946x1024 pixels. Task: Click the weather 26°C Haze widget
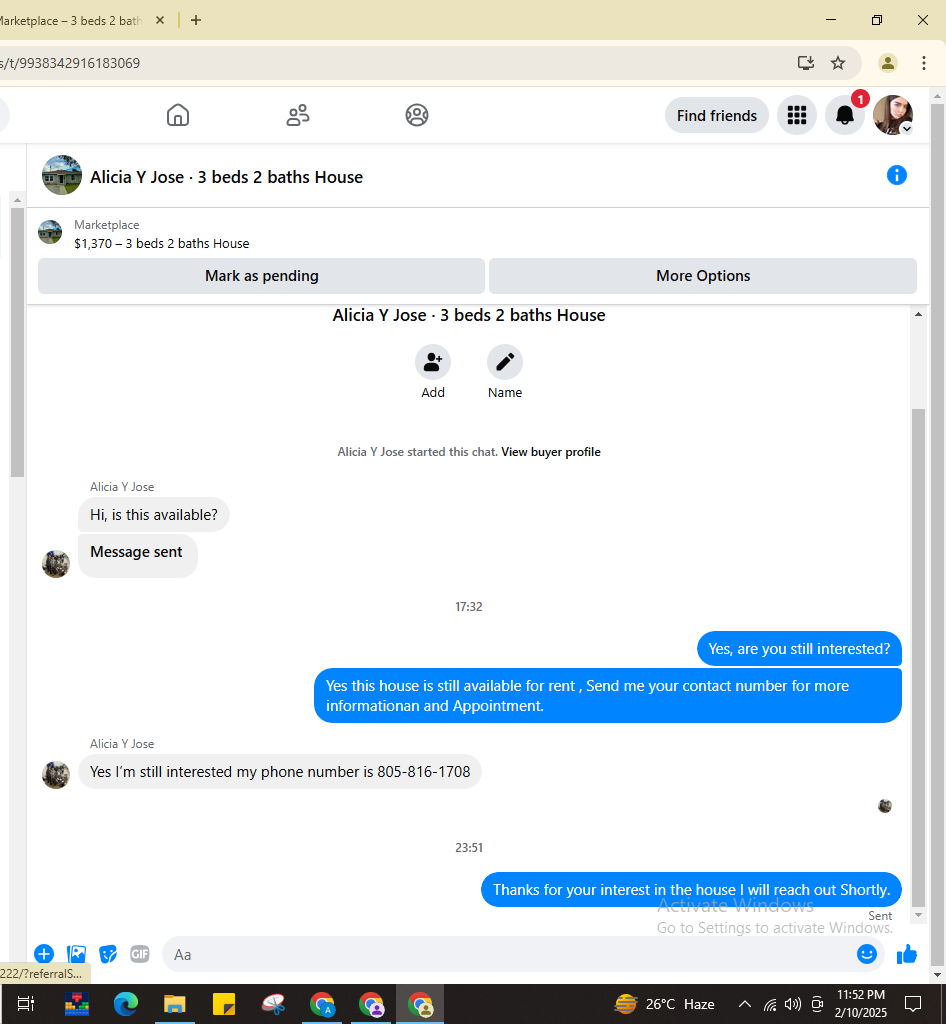pyautogui.click(x=665, y=1004)
